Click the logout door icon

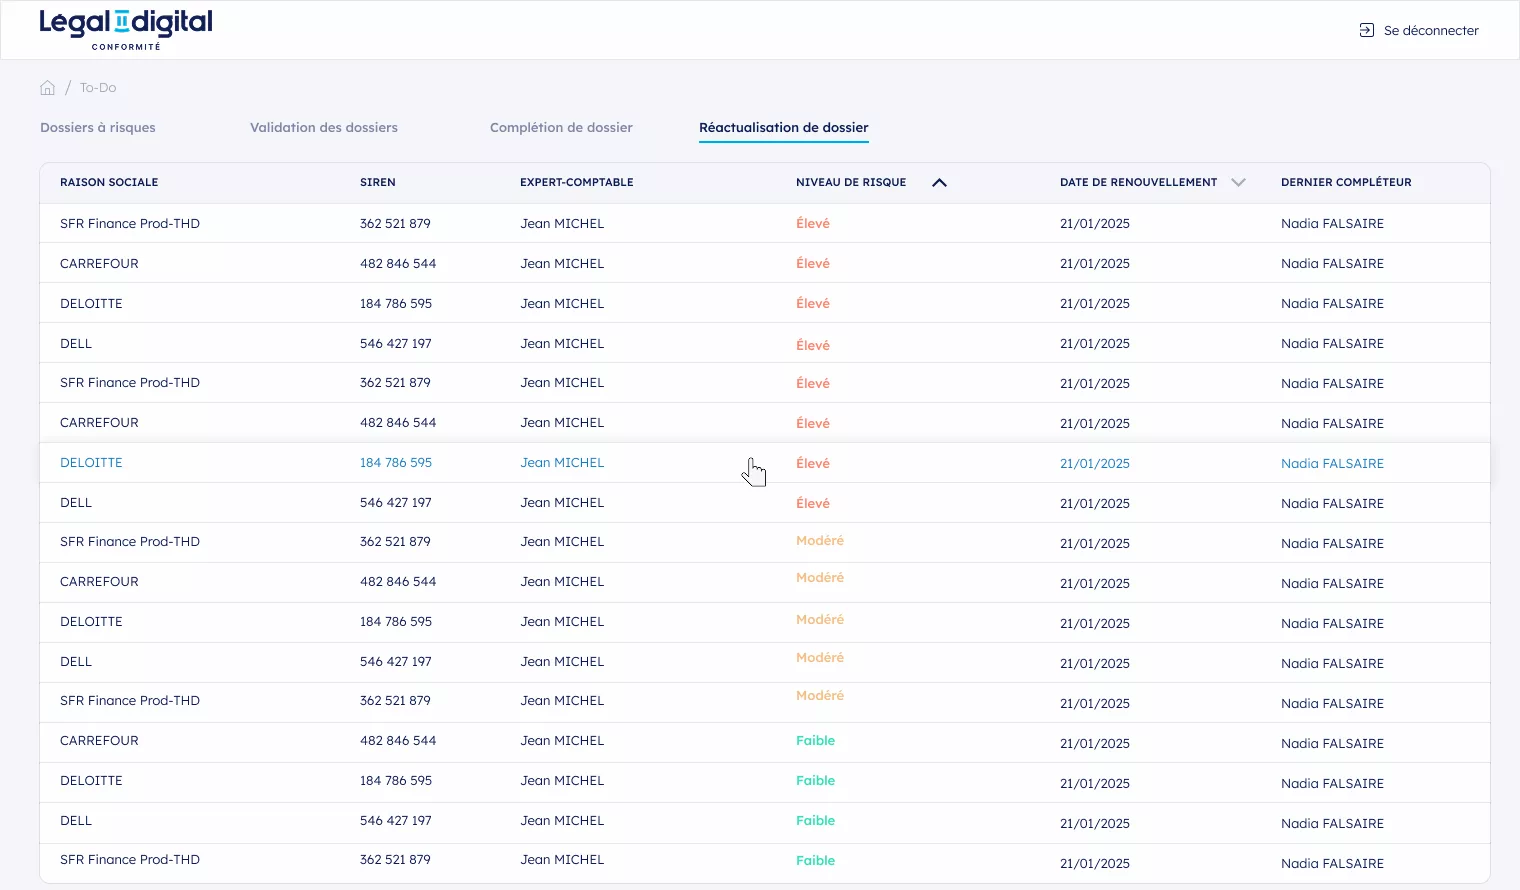tap(1366, 30)
